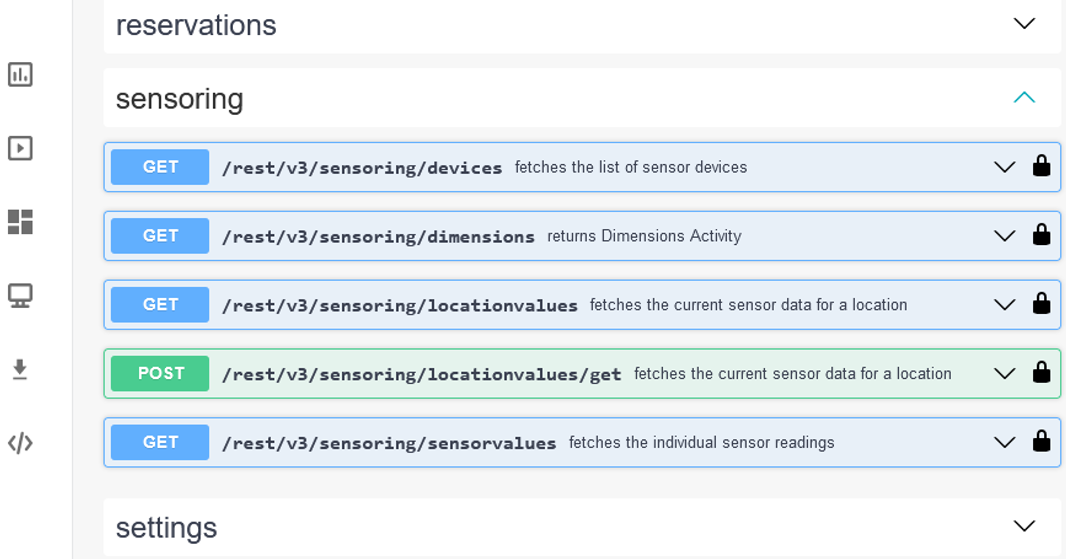Click GET badge of sensoring/dimensions
The height and width of the screenshot is (559, 1066).
[x=160, y=236]
